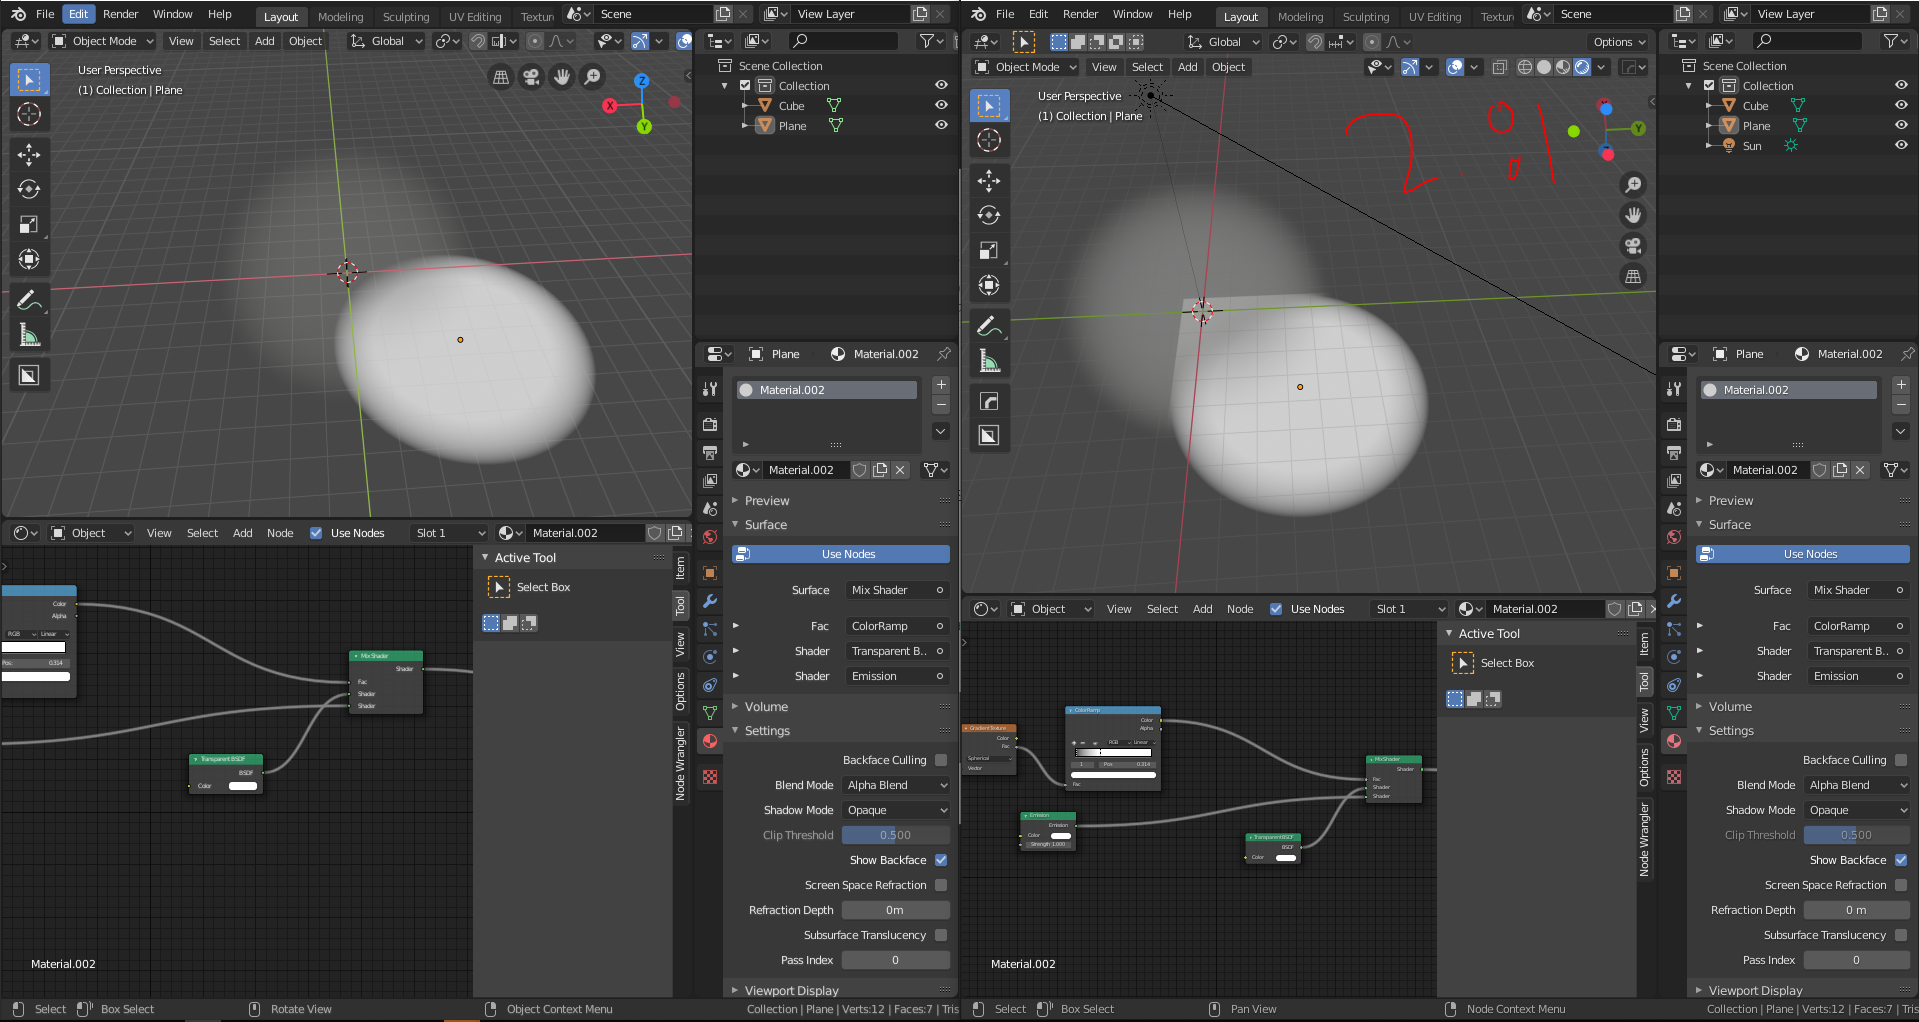This screenshot has height=1022, width=1919.
Task: Open Material properties tab in right window
Action: coord(1674,741)
